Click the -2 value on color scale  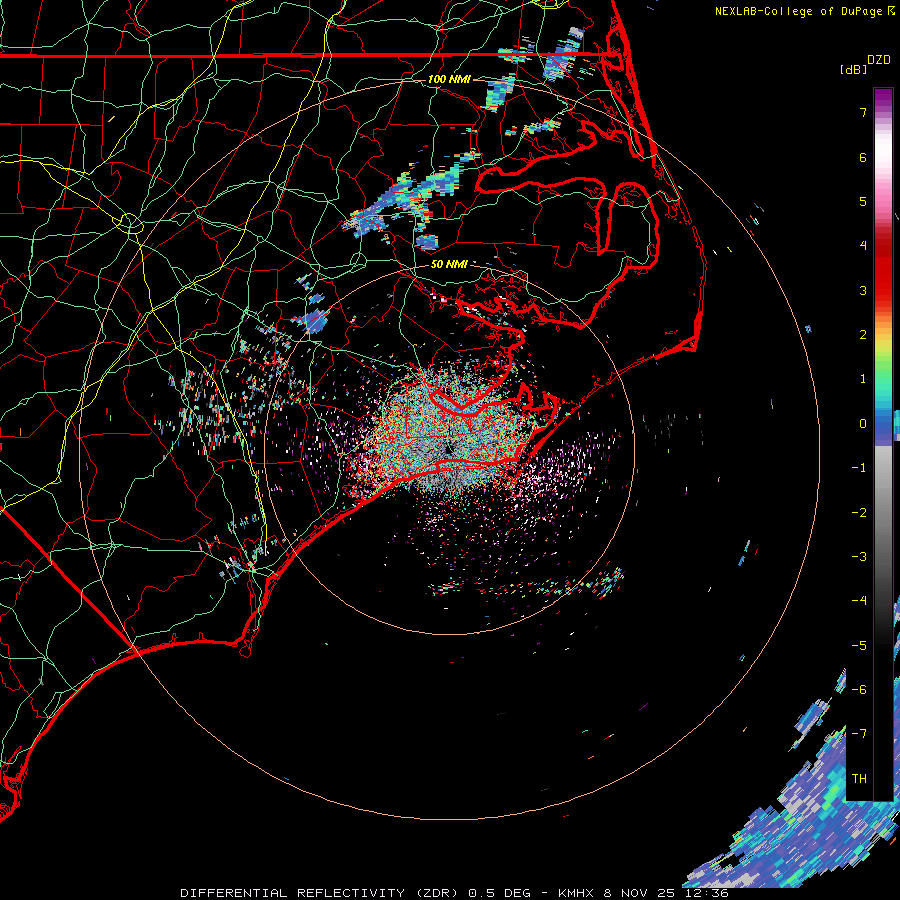[x=859, y=513]
